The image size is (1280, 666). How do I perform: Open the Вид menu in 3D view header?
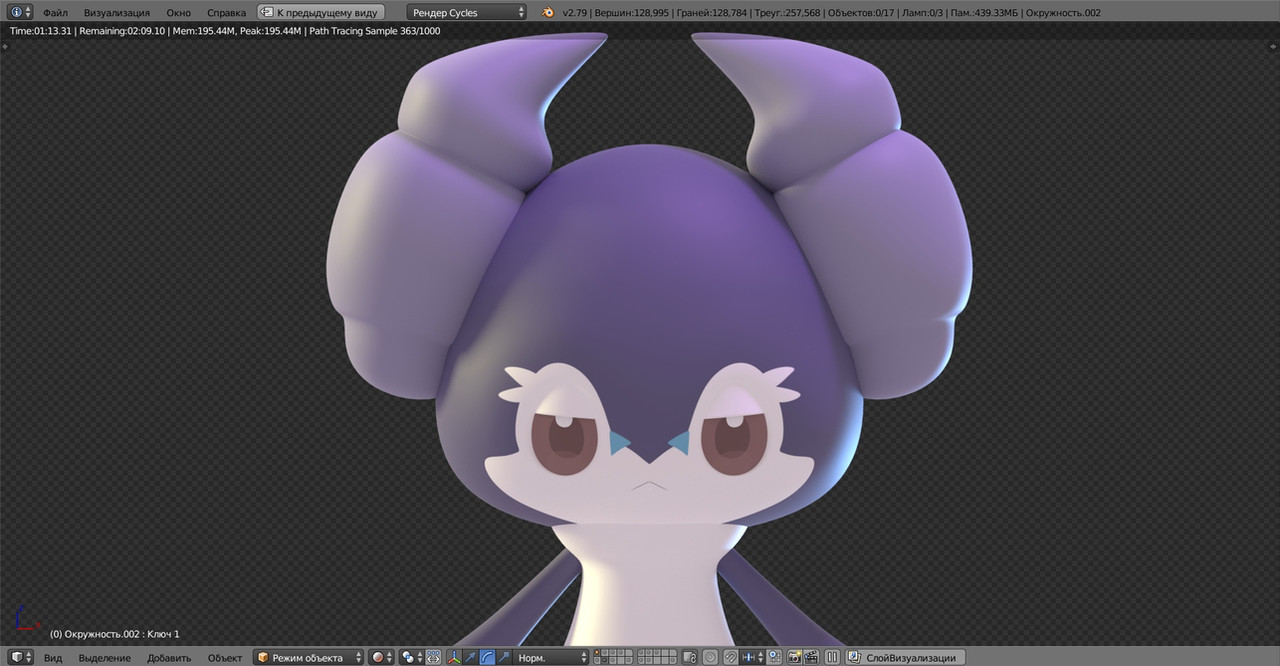[53, 657]
